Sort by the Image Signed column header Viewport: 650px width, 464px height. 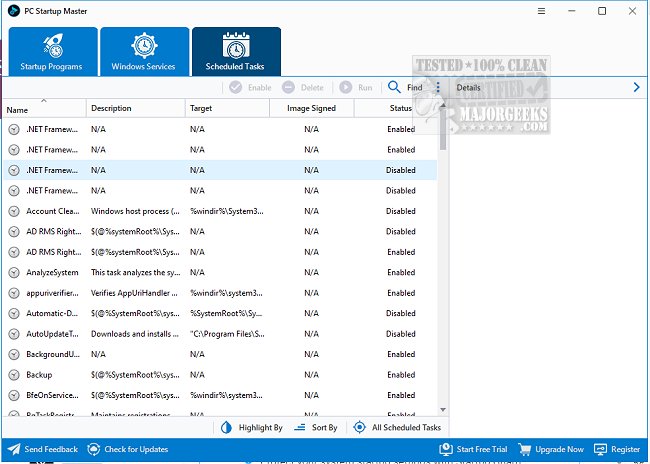[312, 108]
